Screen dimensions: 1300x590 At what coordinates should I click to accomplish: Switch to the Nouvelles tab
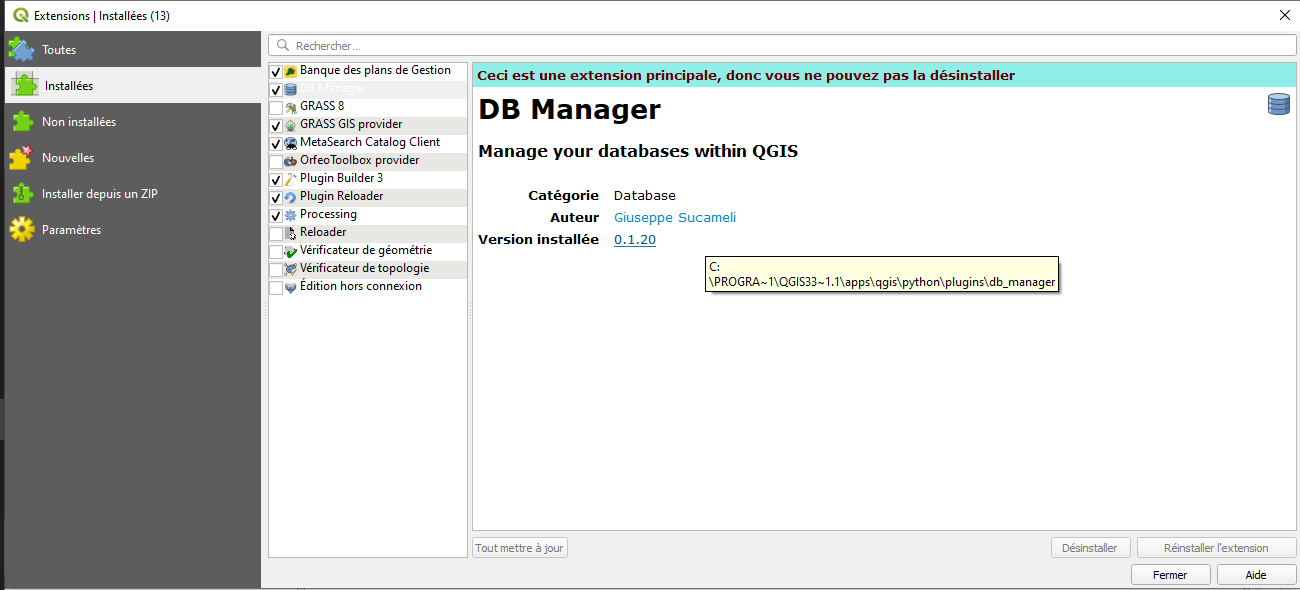coord(68,158)
